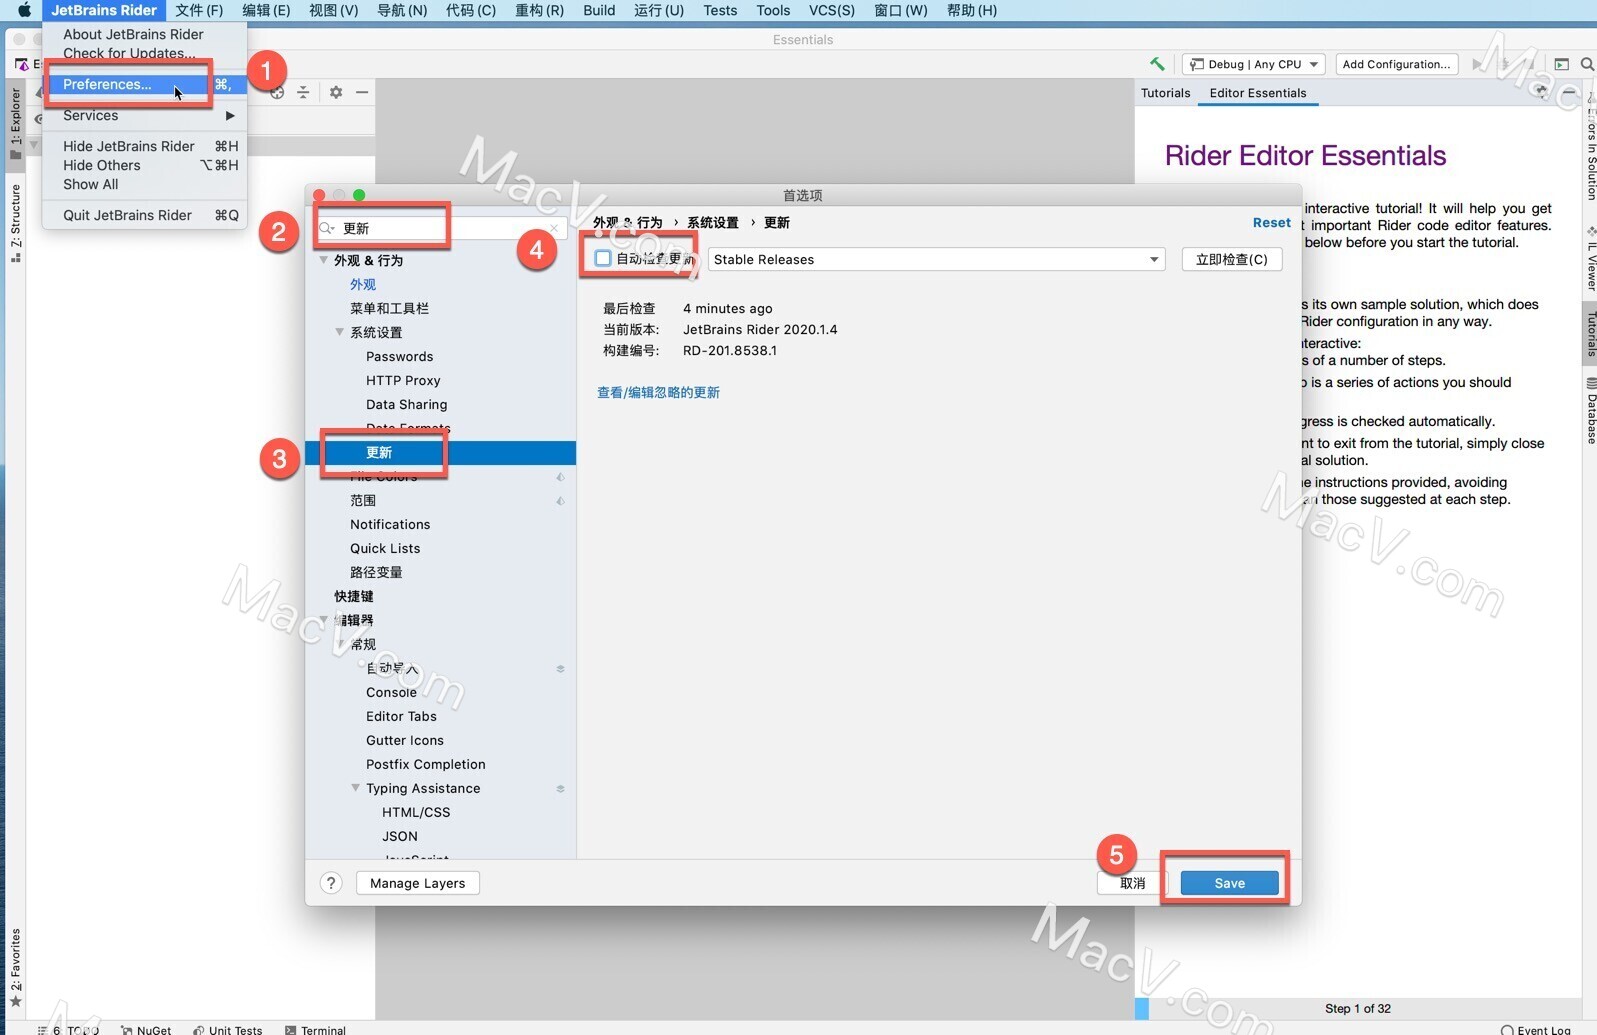This screenshot has width=1597, height=1035.
Task: Open the Terminal tool window
Action: (315, 1029)
